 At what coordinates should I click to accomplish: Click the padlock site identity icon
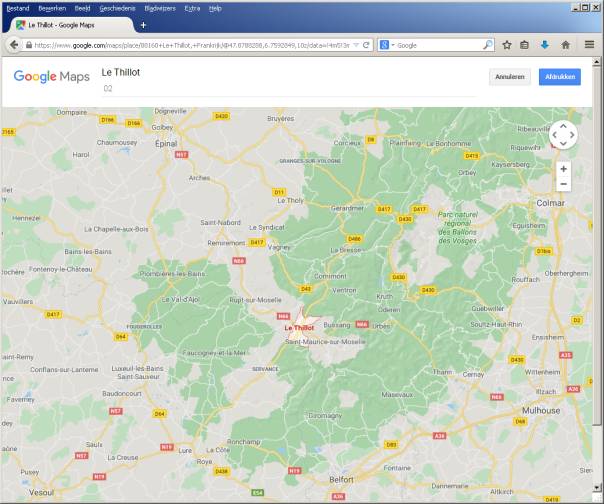click(29, 45)
